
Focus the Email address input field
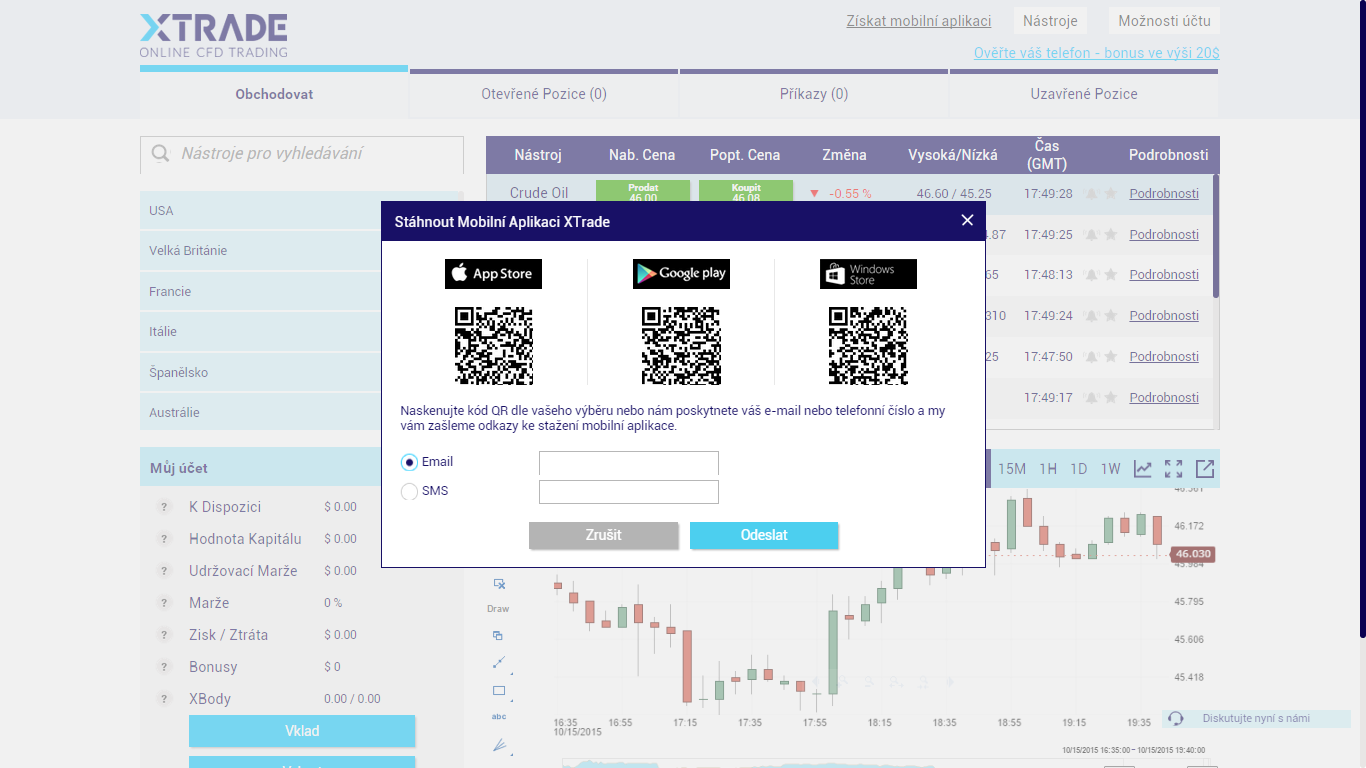(629, 463)
